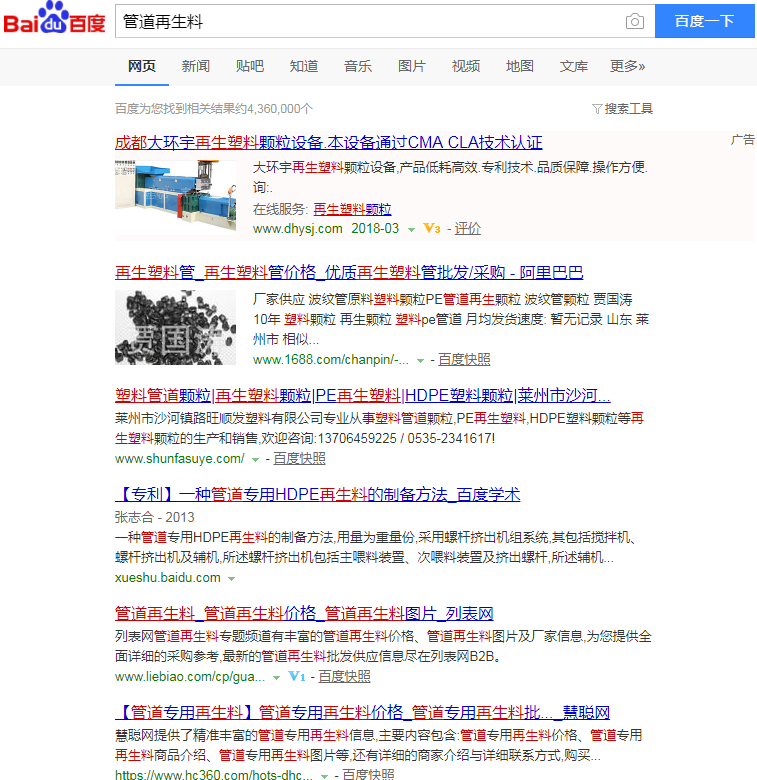This screenshot has height=780, width=757.
Task: Open 搜索工具 search tools
Action: point(628,108)
